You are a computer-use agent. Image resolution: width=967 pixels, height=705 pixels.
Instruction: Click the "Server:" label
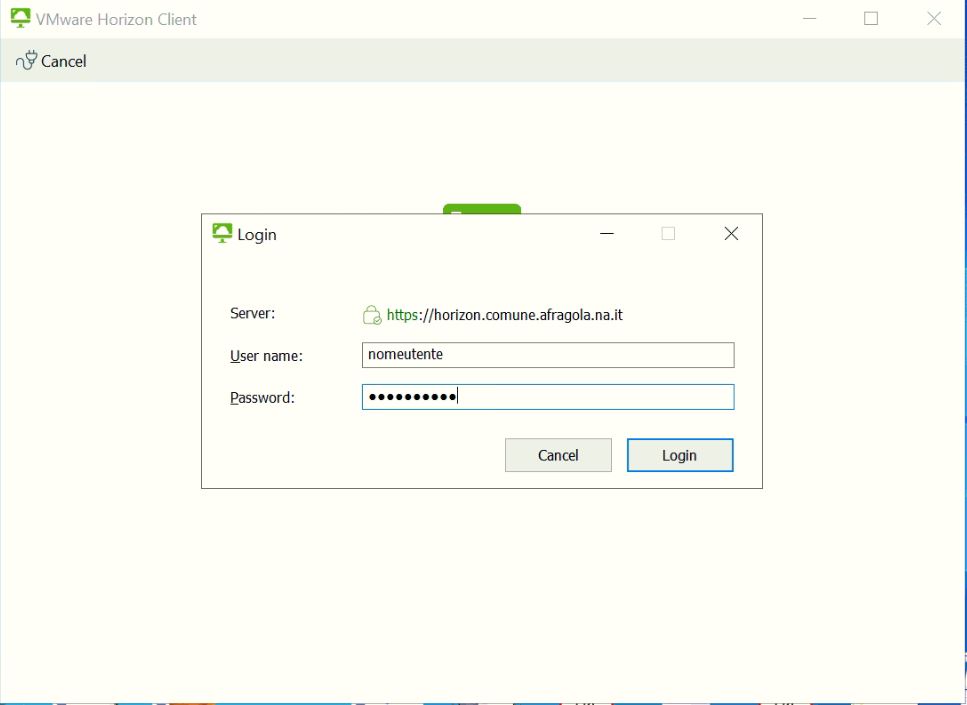tap(252, 313)
